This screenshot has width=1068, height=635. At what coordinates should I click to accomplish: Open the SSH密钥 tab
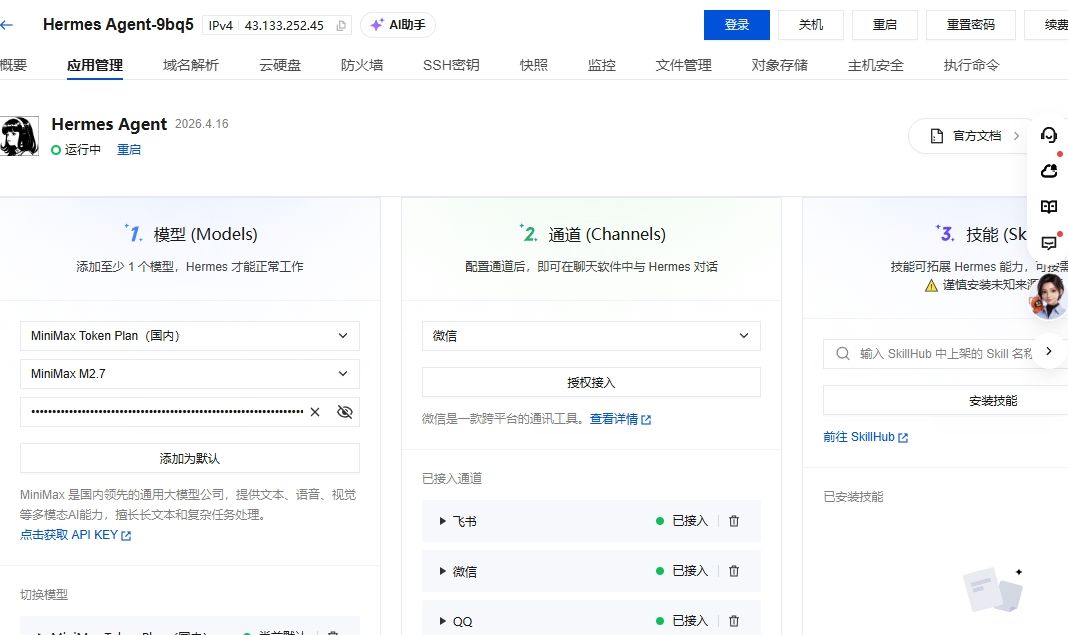(451, 65)
